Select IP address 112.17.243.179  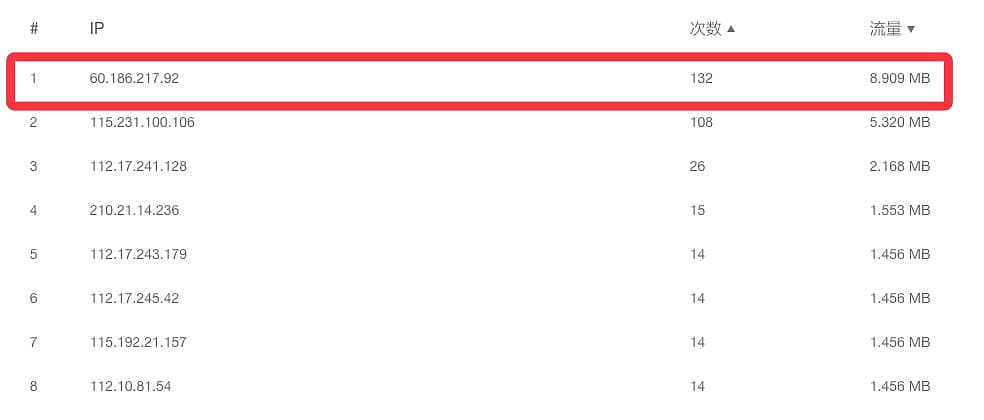click(x=138, y=254)
